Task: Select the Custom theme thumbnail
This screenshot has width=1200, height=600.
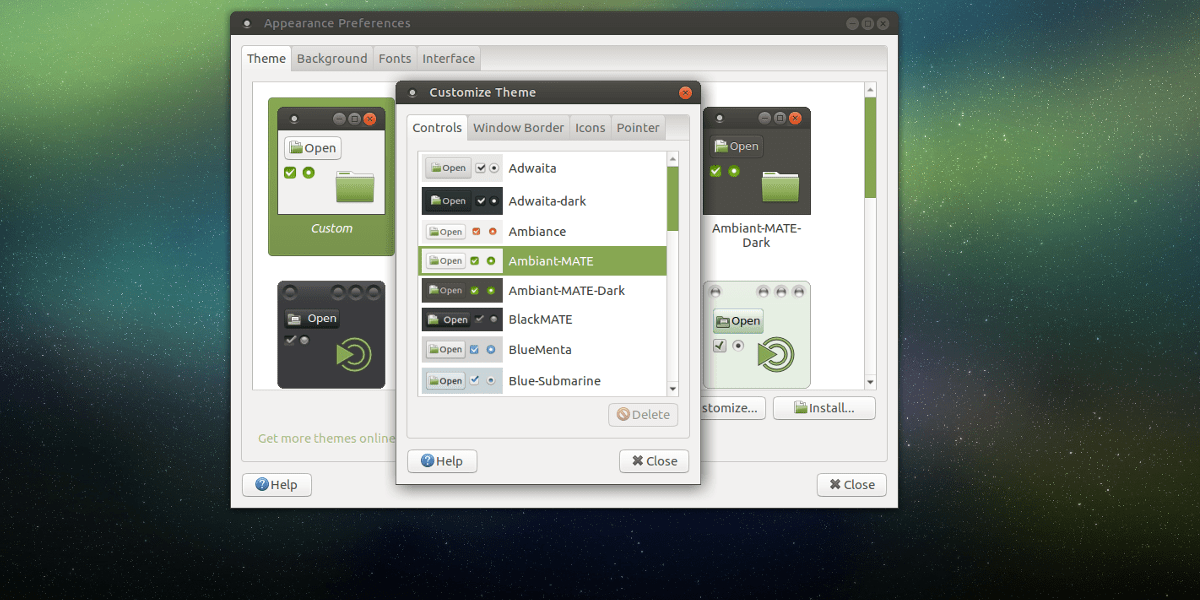Action: click(331, 176)
